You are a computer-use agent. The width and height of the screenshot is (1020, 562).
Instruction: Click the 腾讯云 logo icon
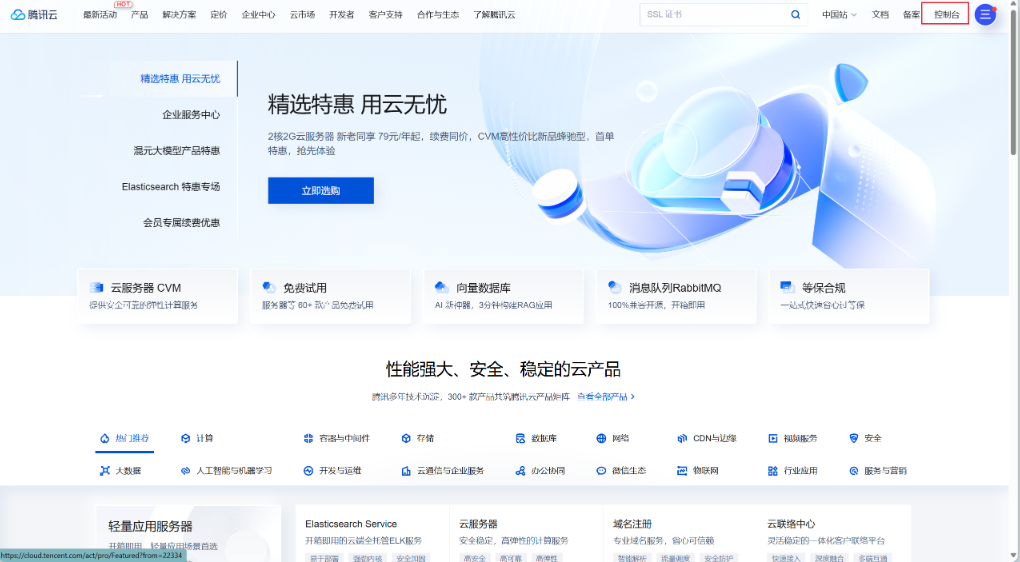click(18, 14)
